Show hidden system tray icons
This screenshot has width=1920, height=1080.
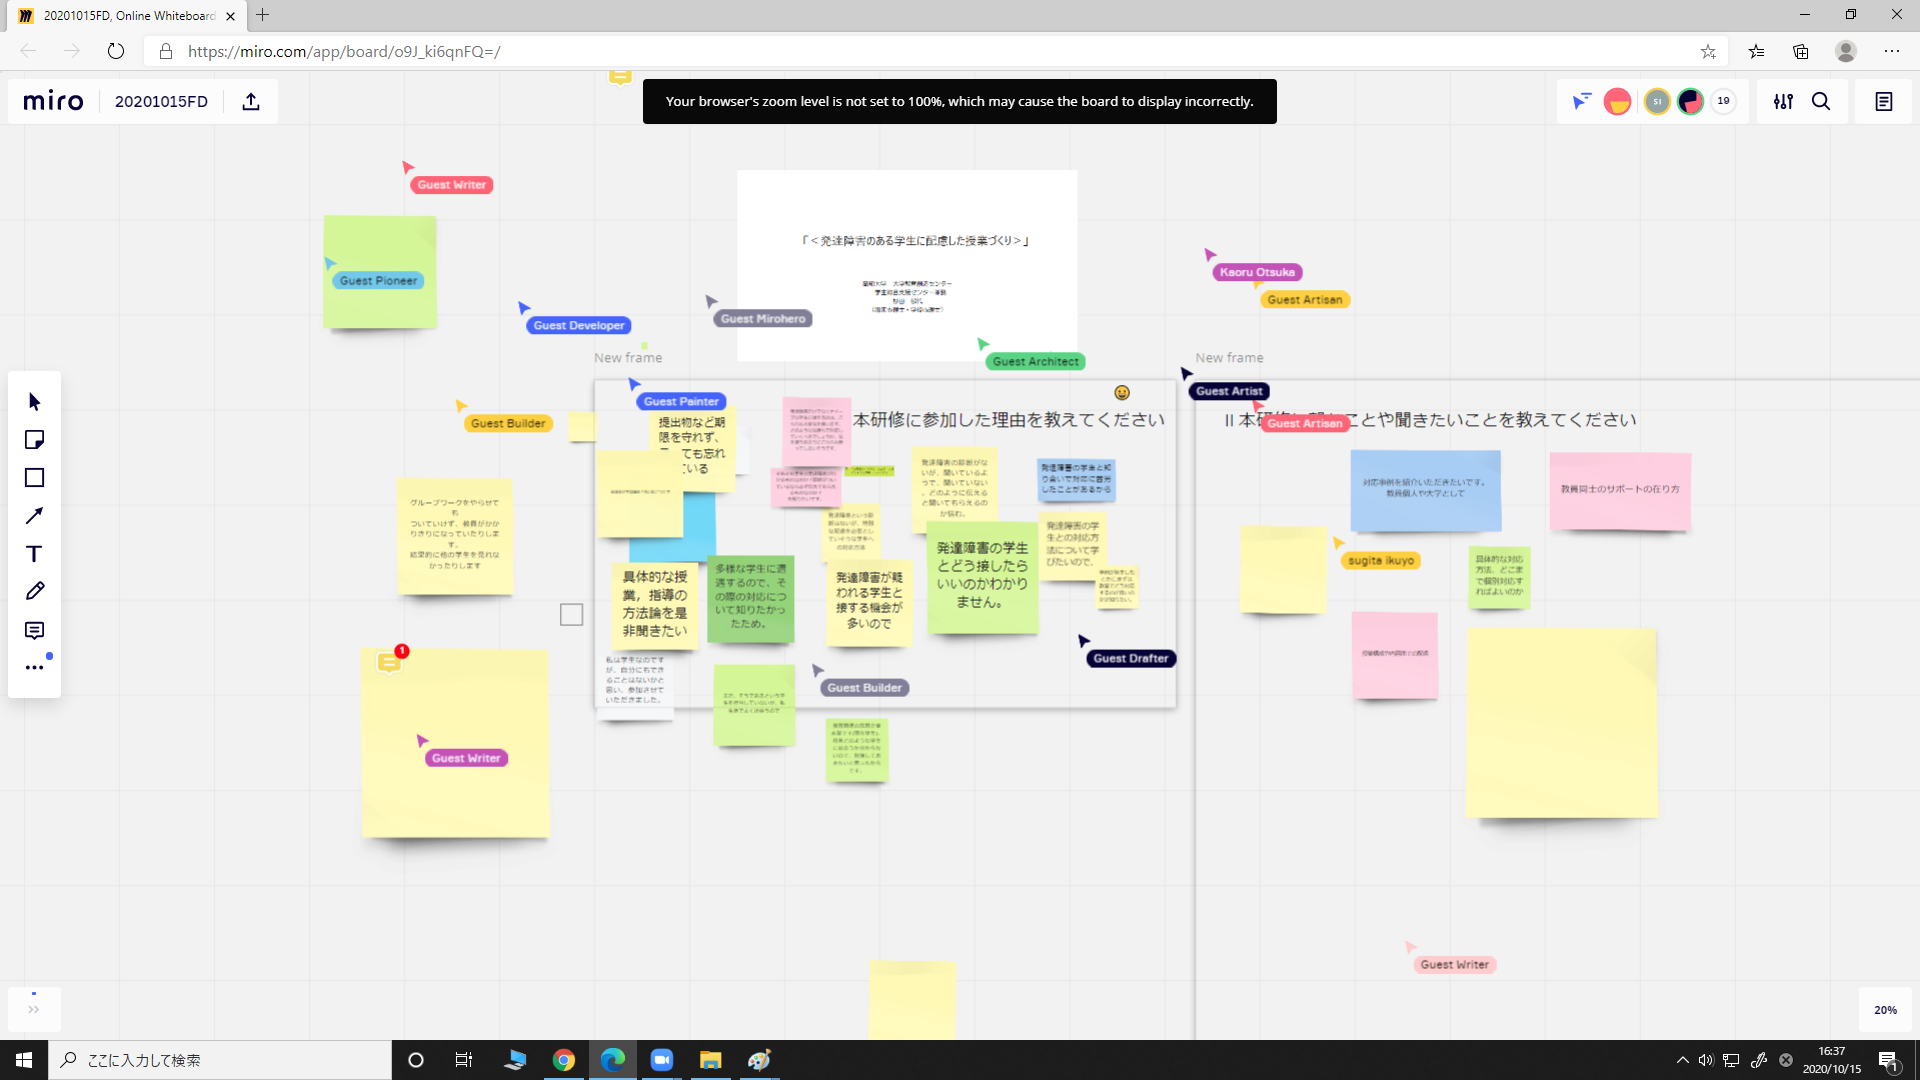[x=1682, y=1060]
